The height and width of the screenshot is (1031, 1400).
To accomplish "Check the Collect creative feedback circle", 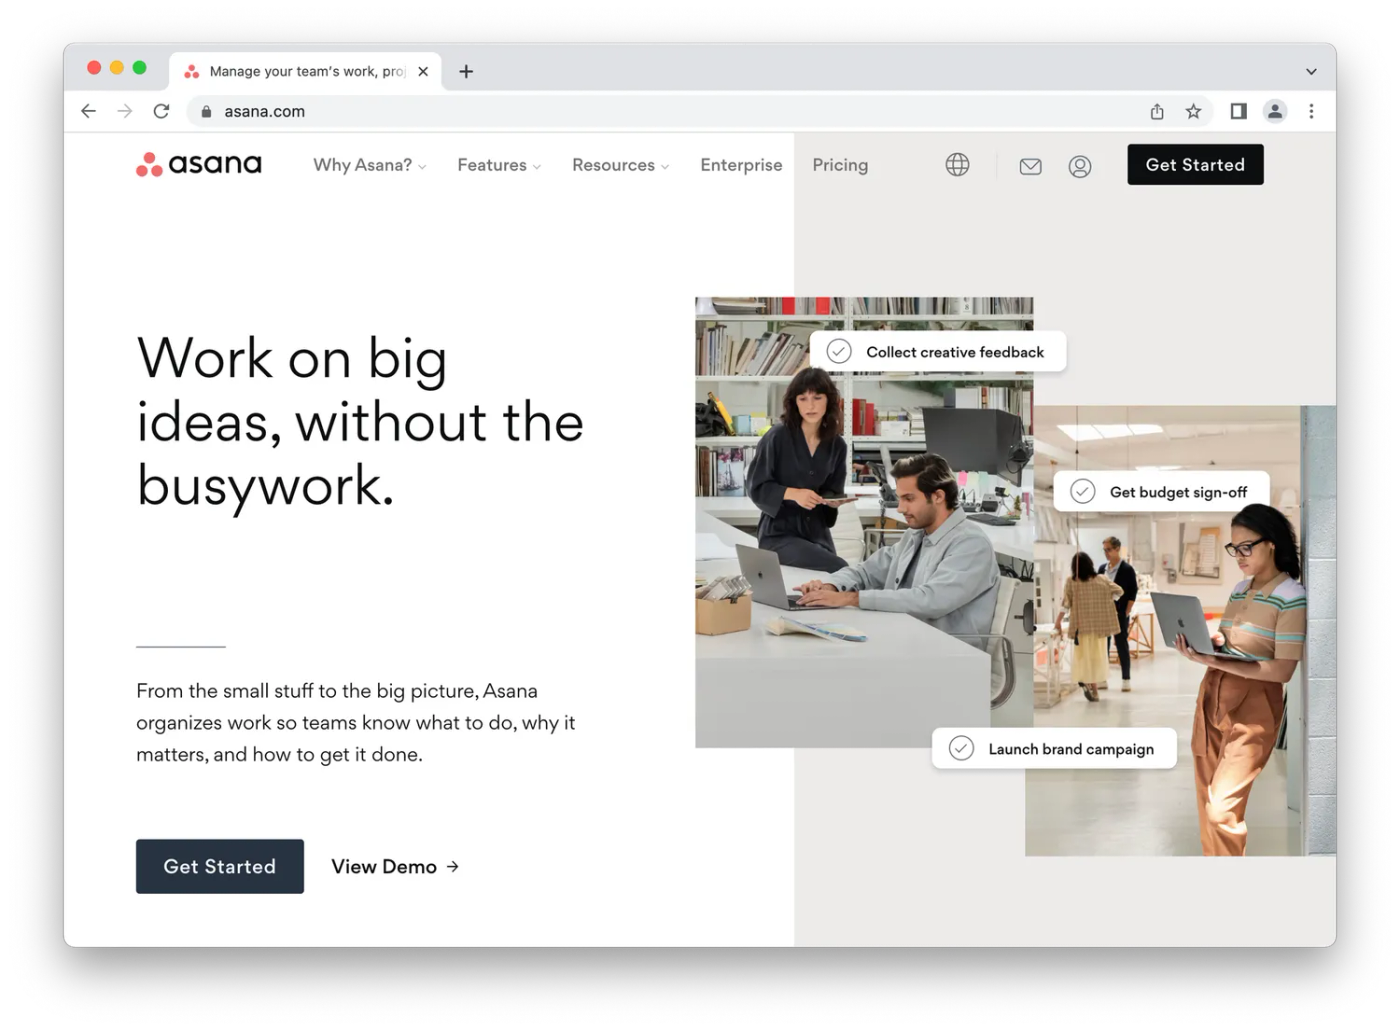I will (838, 351).
